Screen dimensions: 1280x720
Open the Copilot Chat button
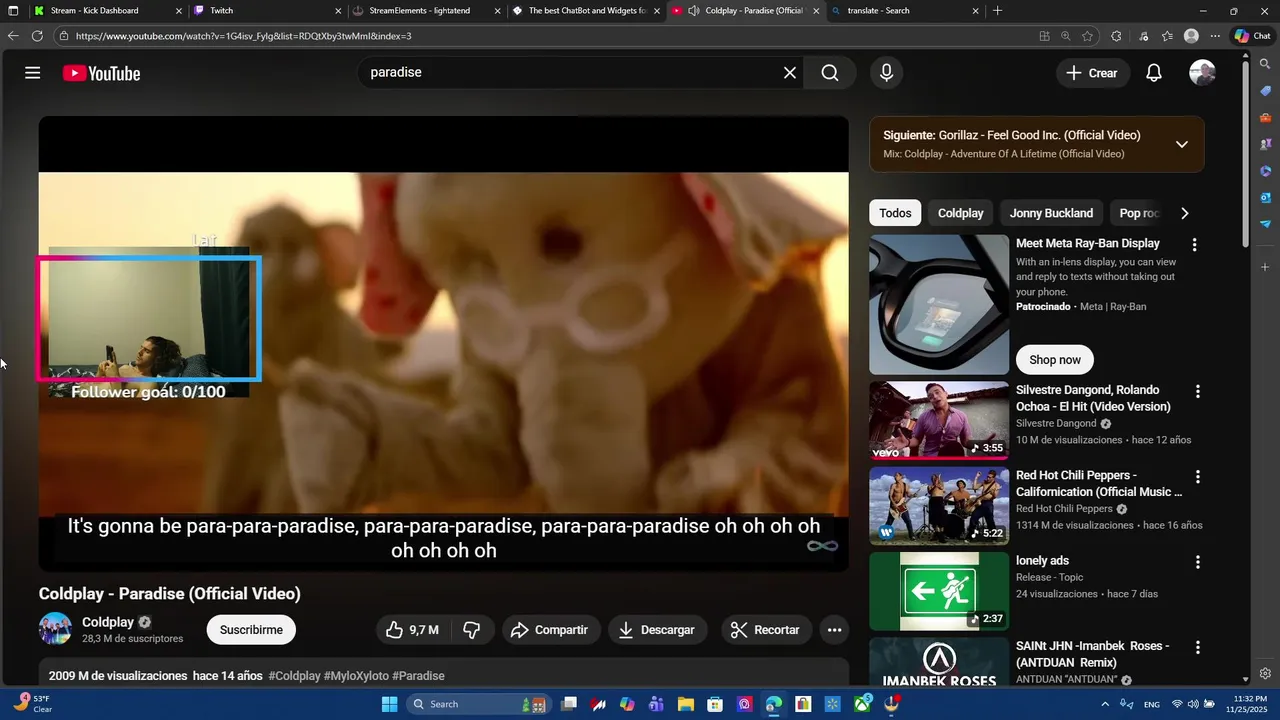click(1252, 36)
